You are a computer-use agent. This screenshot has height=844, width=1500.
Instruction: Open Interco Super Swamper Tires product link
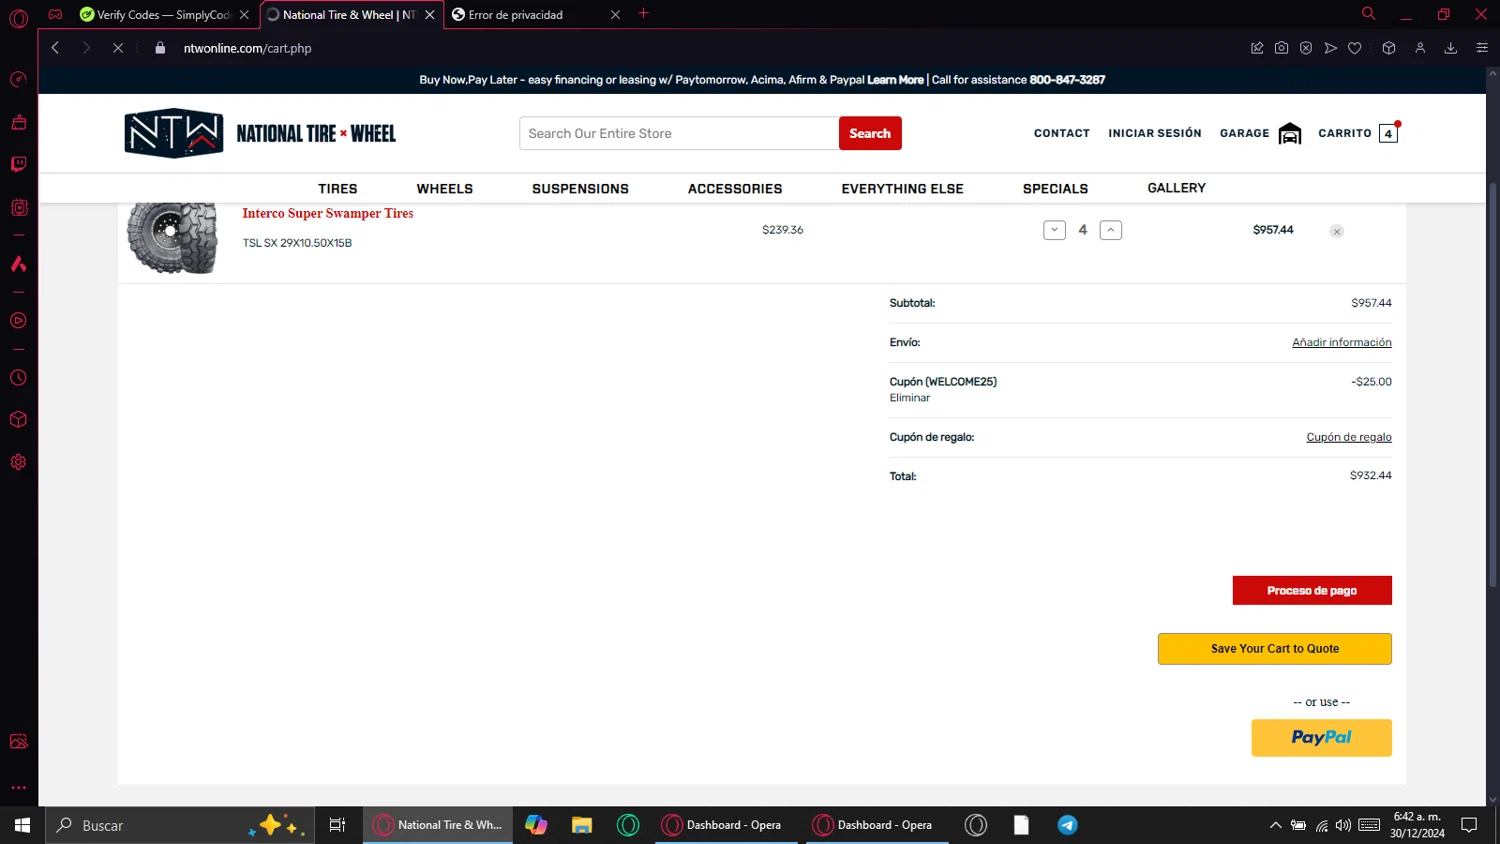327,213
